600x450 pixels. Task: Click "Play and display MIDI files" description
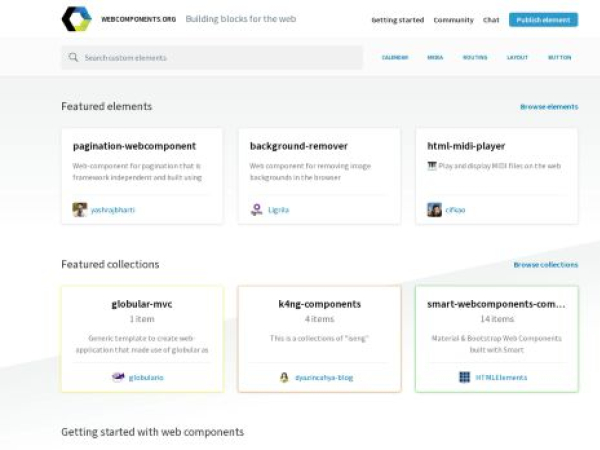499,166
